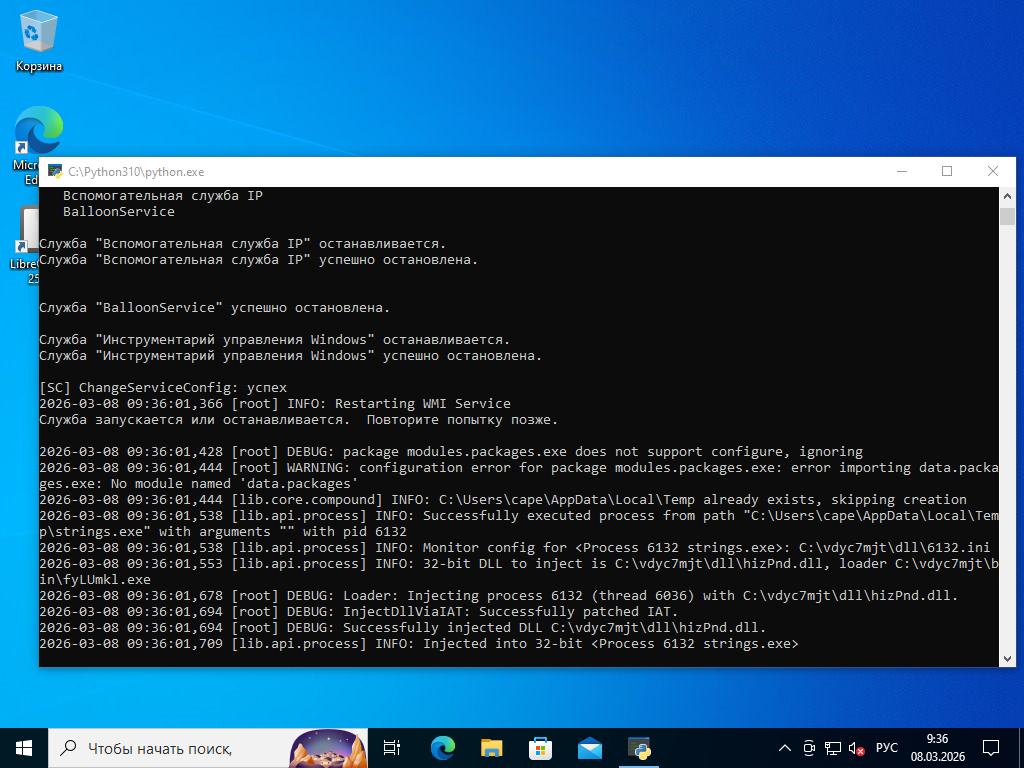Open the Mail app from the taskbar
The width and height of the screenshot is (1024, 768).
click(x=589, y=747)
